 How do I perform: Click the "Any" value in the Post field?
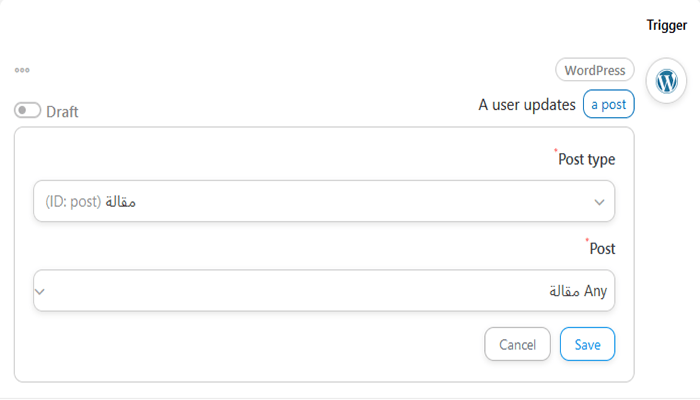595,292
